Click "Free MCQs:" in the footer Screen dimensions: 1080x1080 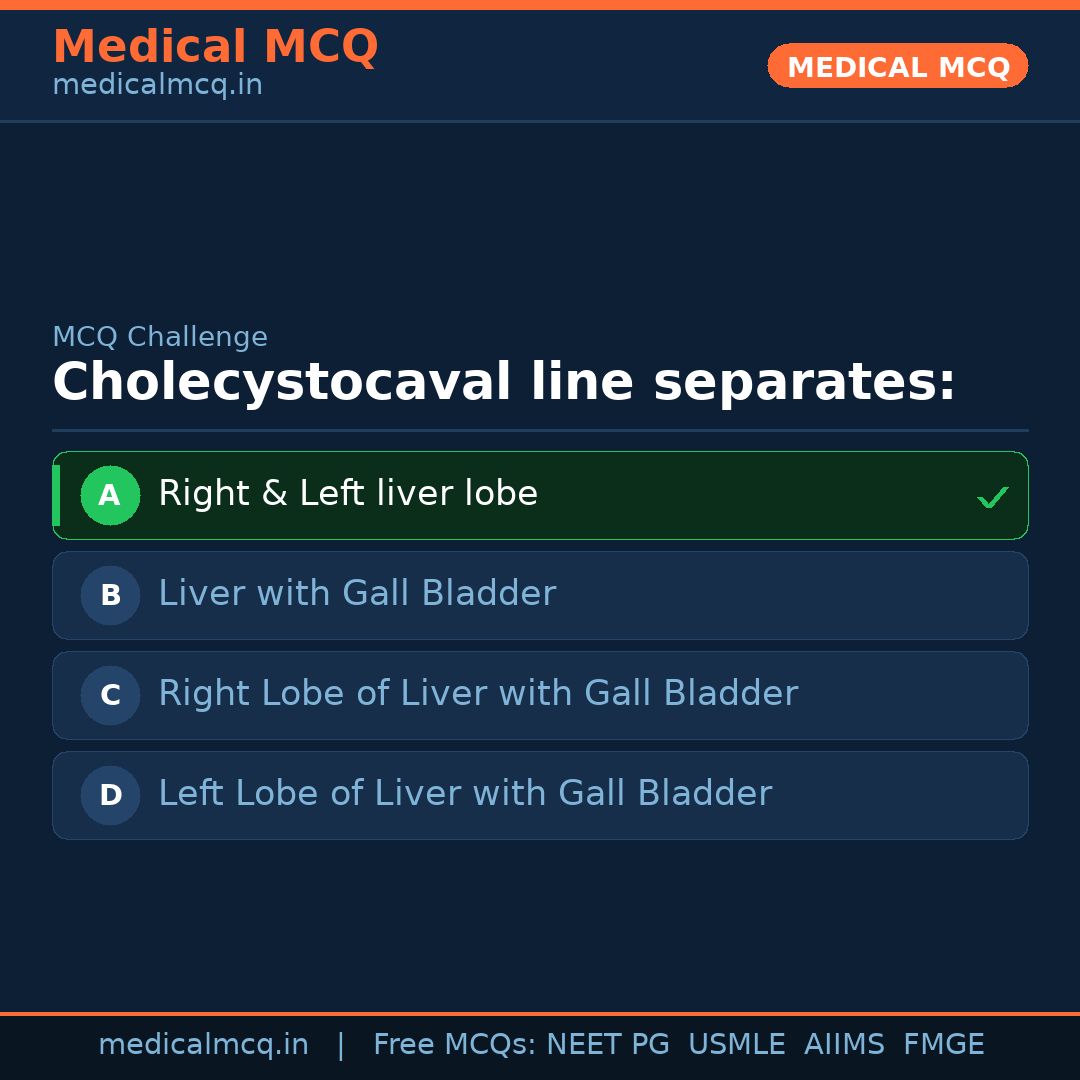[x=455, y=1045]
